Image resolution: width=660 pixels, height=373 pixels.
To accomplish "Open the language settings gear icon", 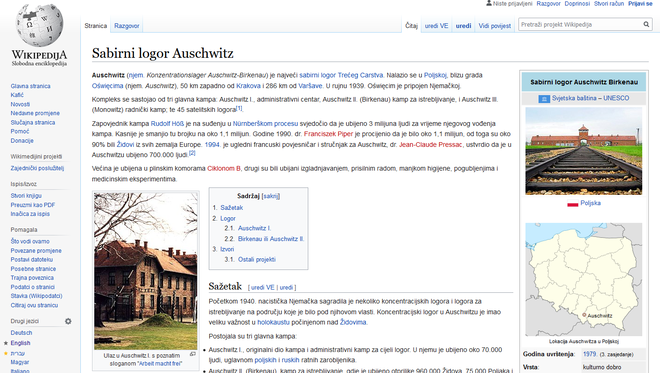I will [68, 321].
